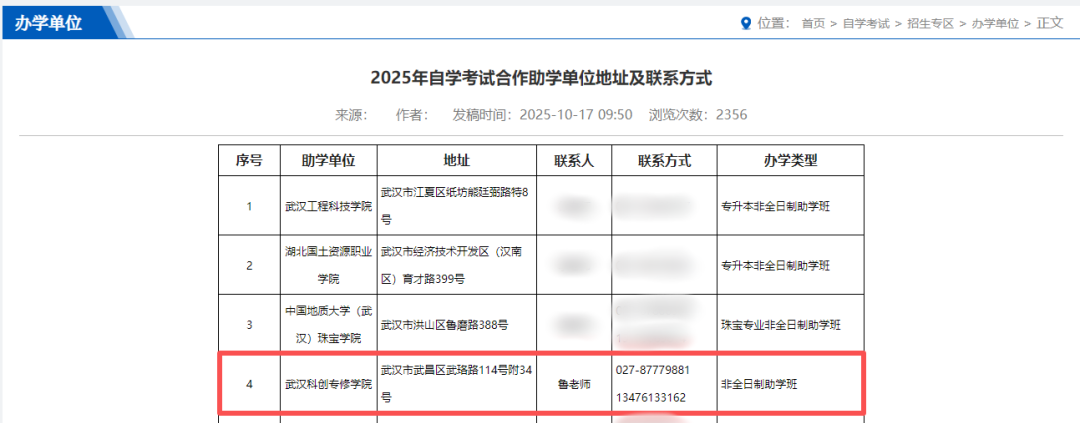Click the contact name 鲁老师
Viewport: 1080px width, 423px height.
click(x=574, y=384)
